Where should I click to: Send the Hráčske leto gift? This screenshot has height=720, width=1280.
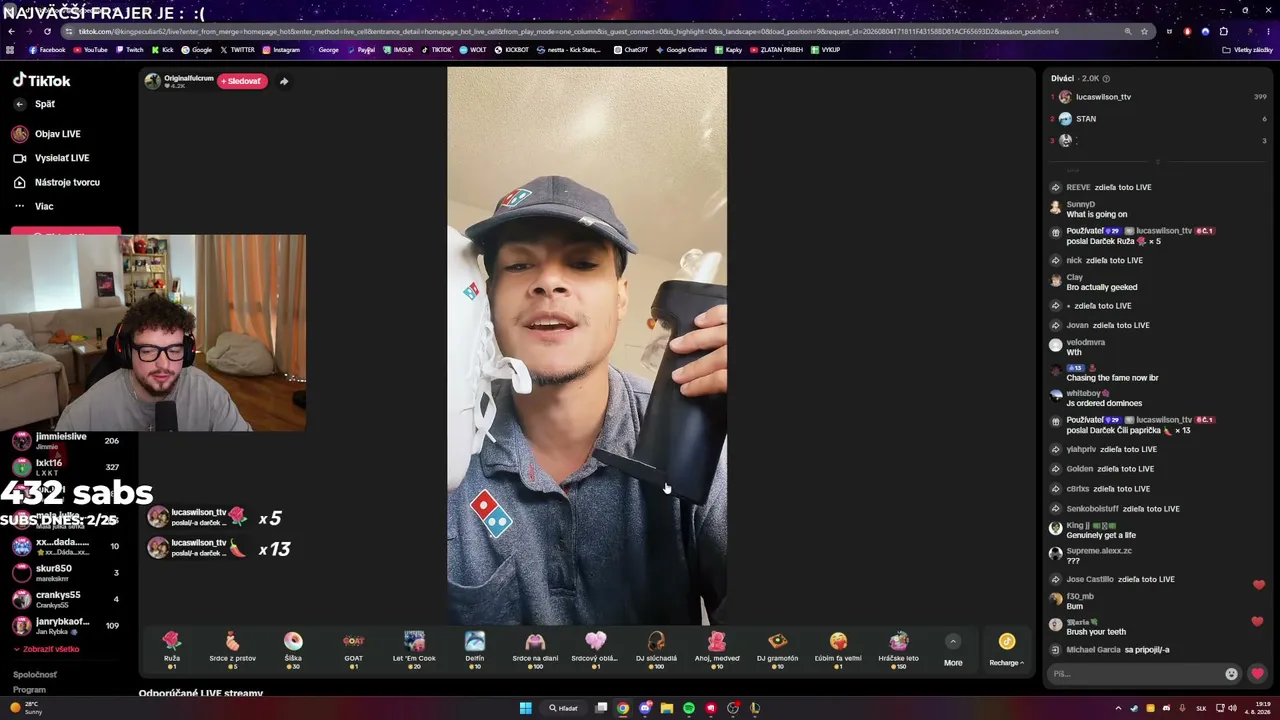pyautogui.click(x=899, y=649)
